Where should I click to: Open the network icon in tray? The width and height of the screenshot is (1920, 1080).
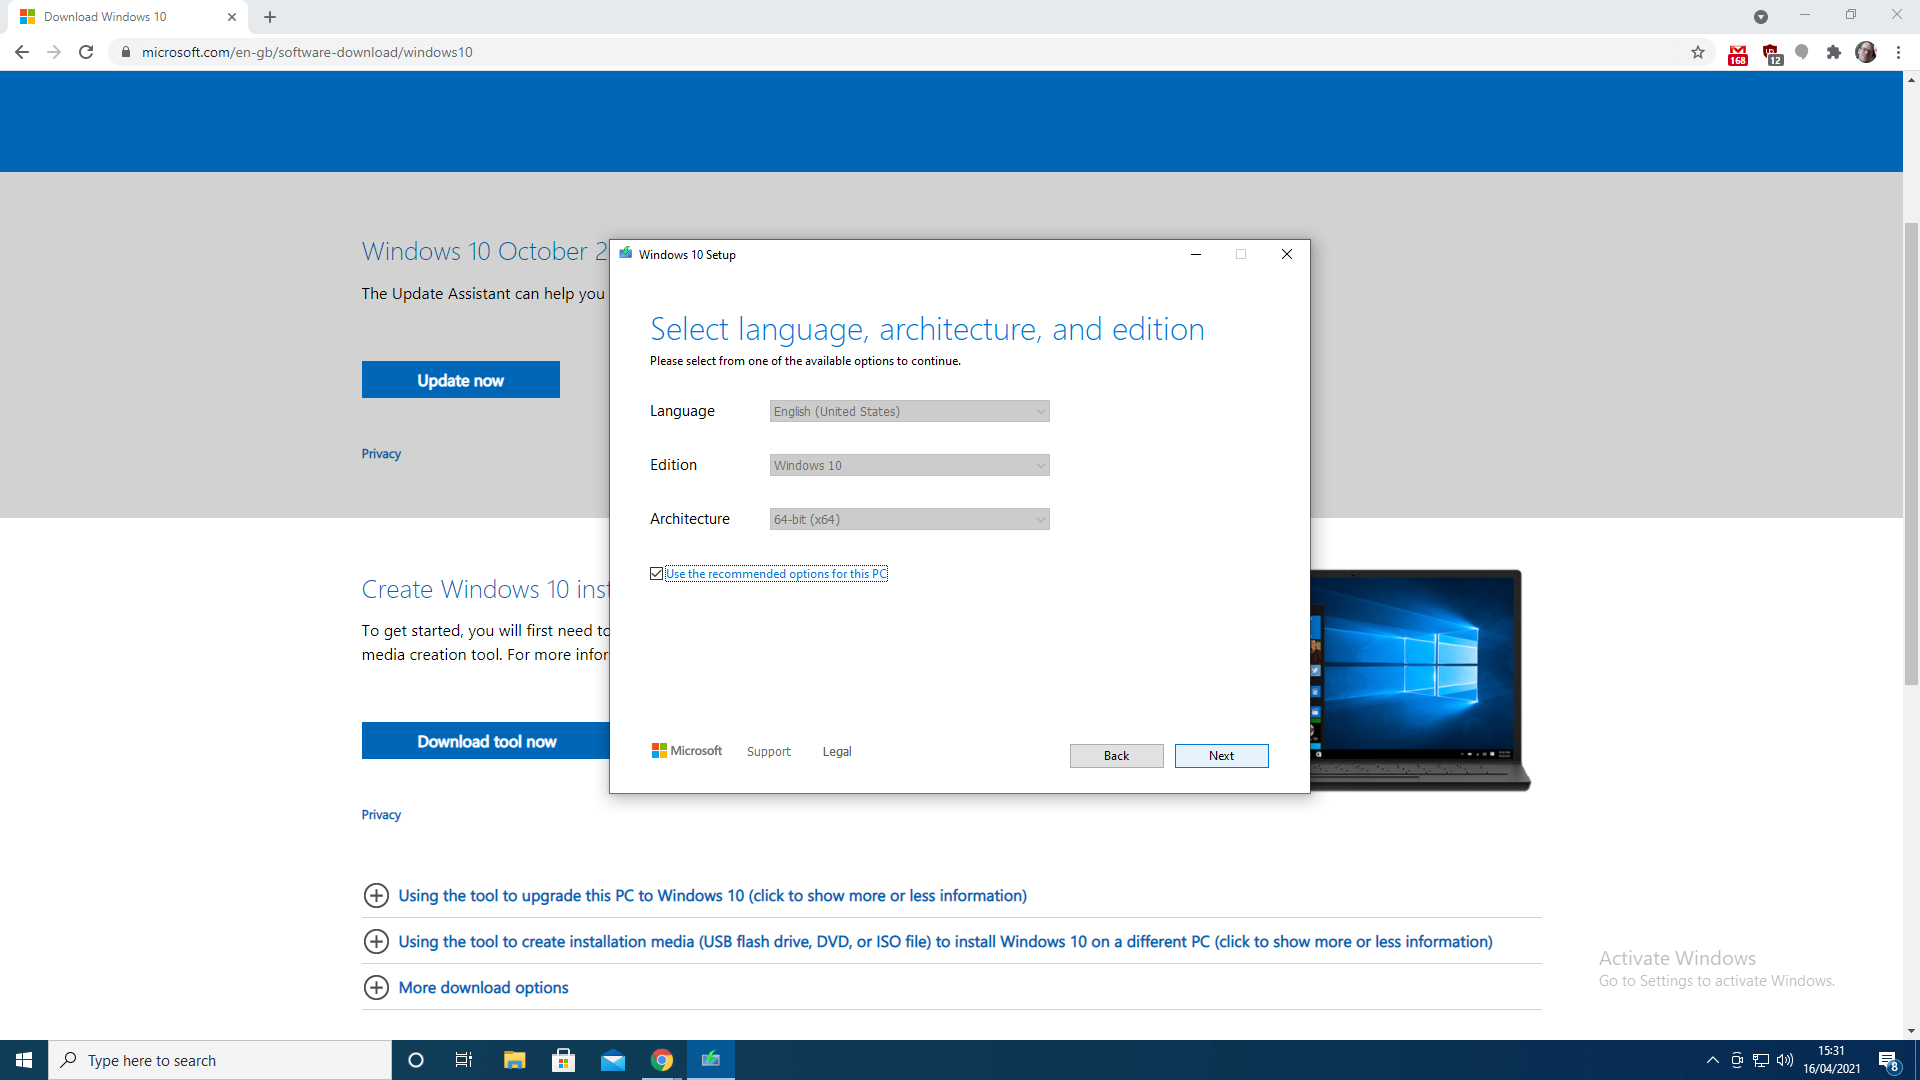[1761, 1060]
